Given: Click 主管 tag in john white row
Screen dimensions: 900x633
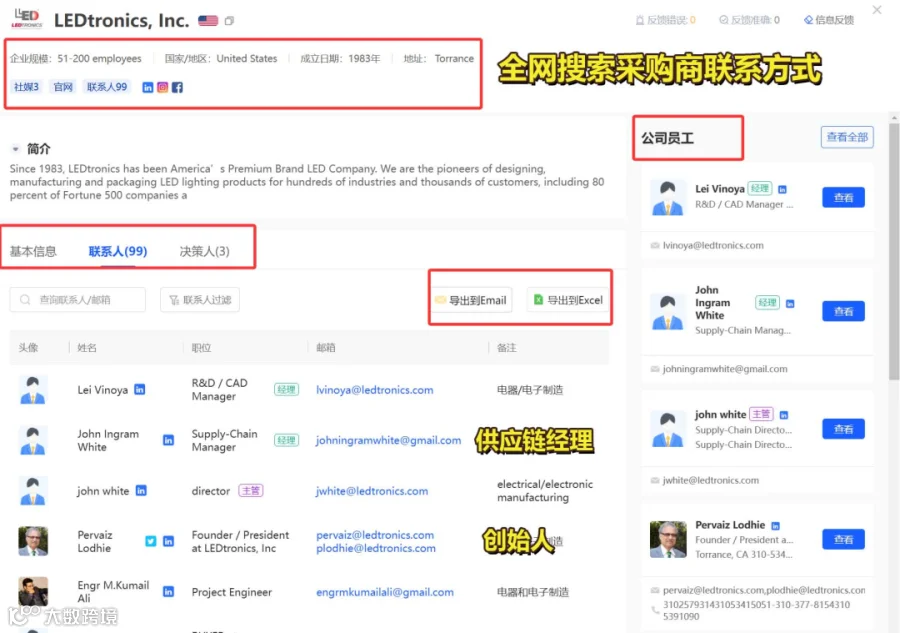Looking at the screenshot, I should (250, 491).
